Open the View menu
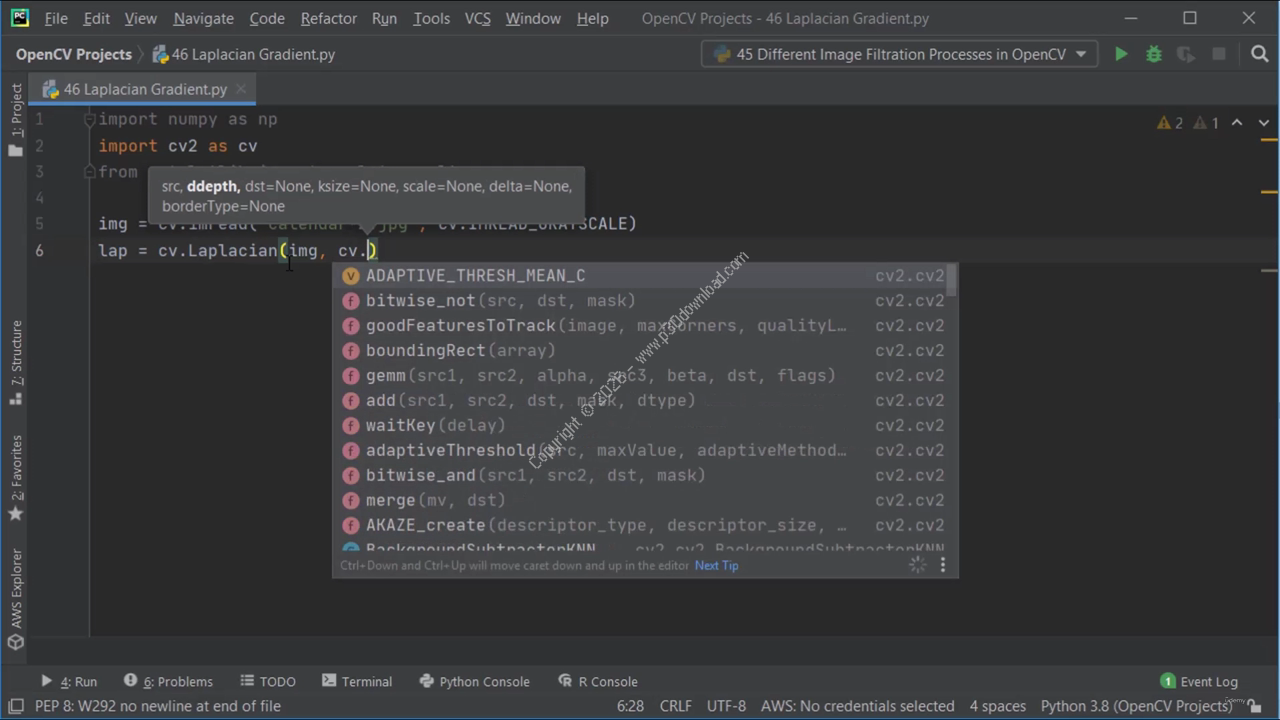 coord(140,18)
